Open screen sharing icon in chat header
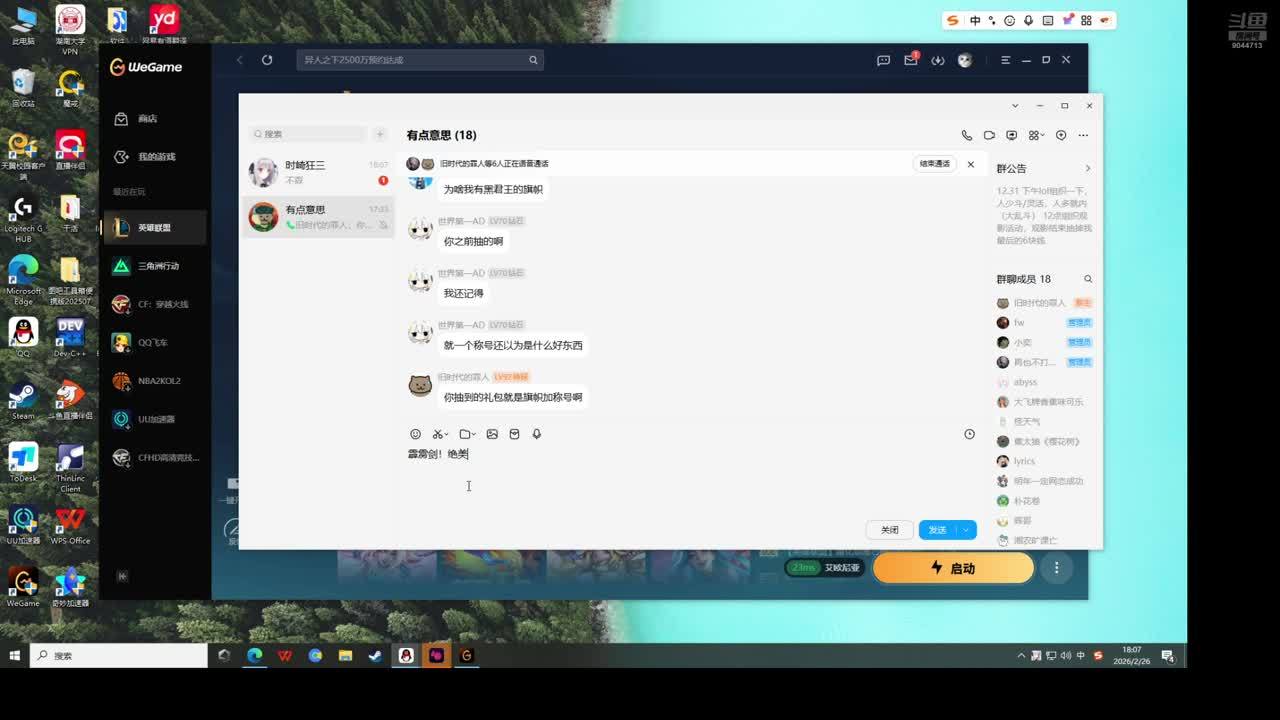1280x720 pixels. click(1012, 135)
